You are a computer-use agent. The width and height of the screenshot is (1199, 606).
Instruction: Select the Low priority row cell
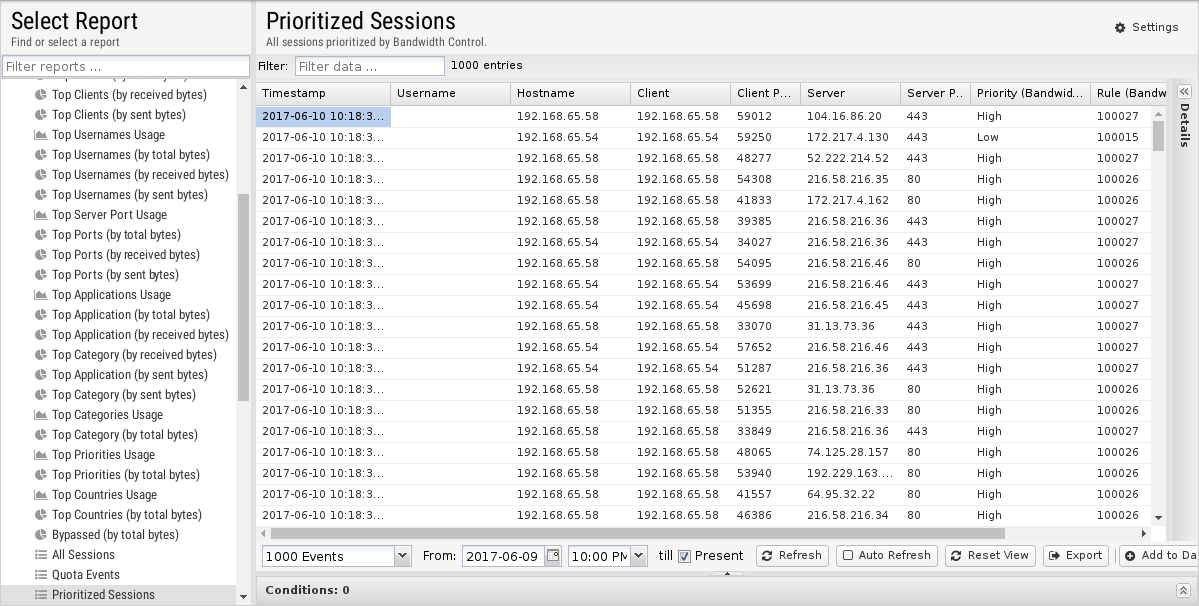coord(1030,138)
